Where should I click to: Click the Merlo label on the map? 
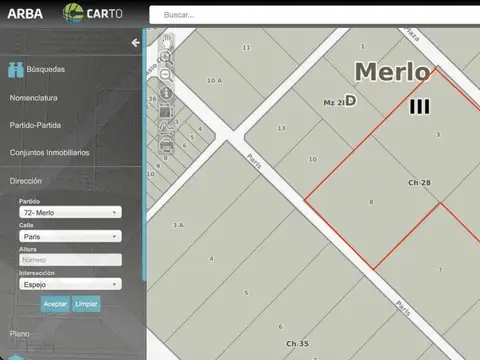tap(393, 72)
